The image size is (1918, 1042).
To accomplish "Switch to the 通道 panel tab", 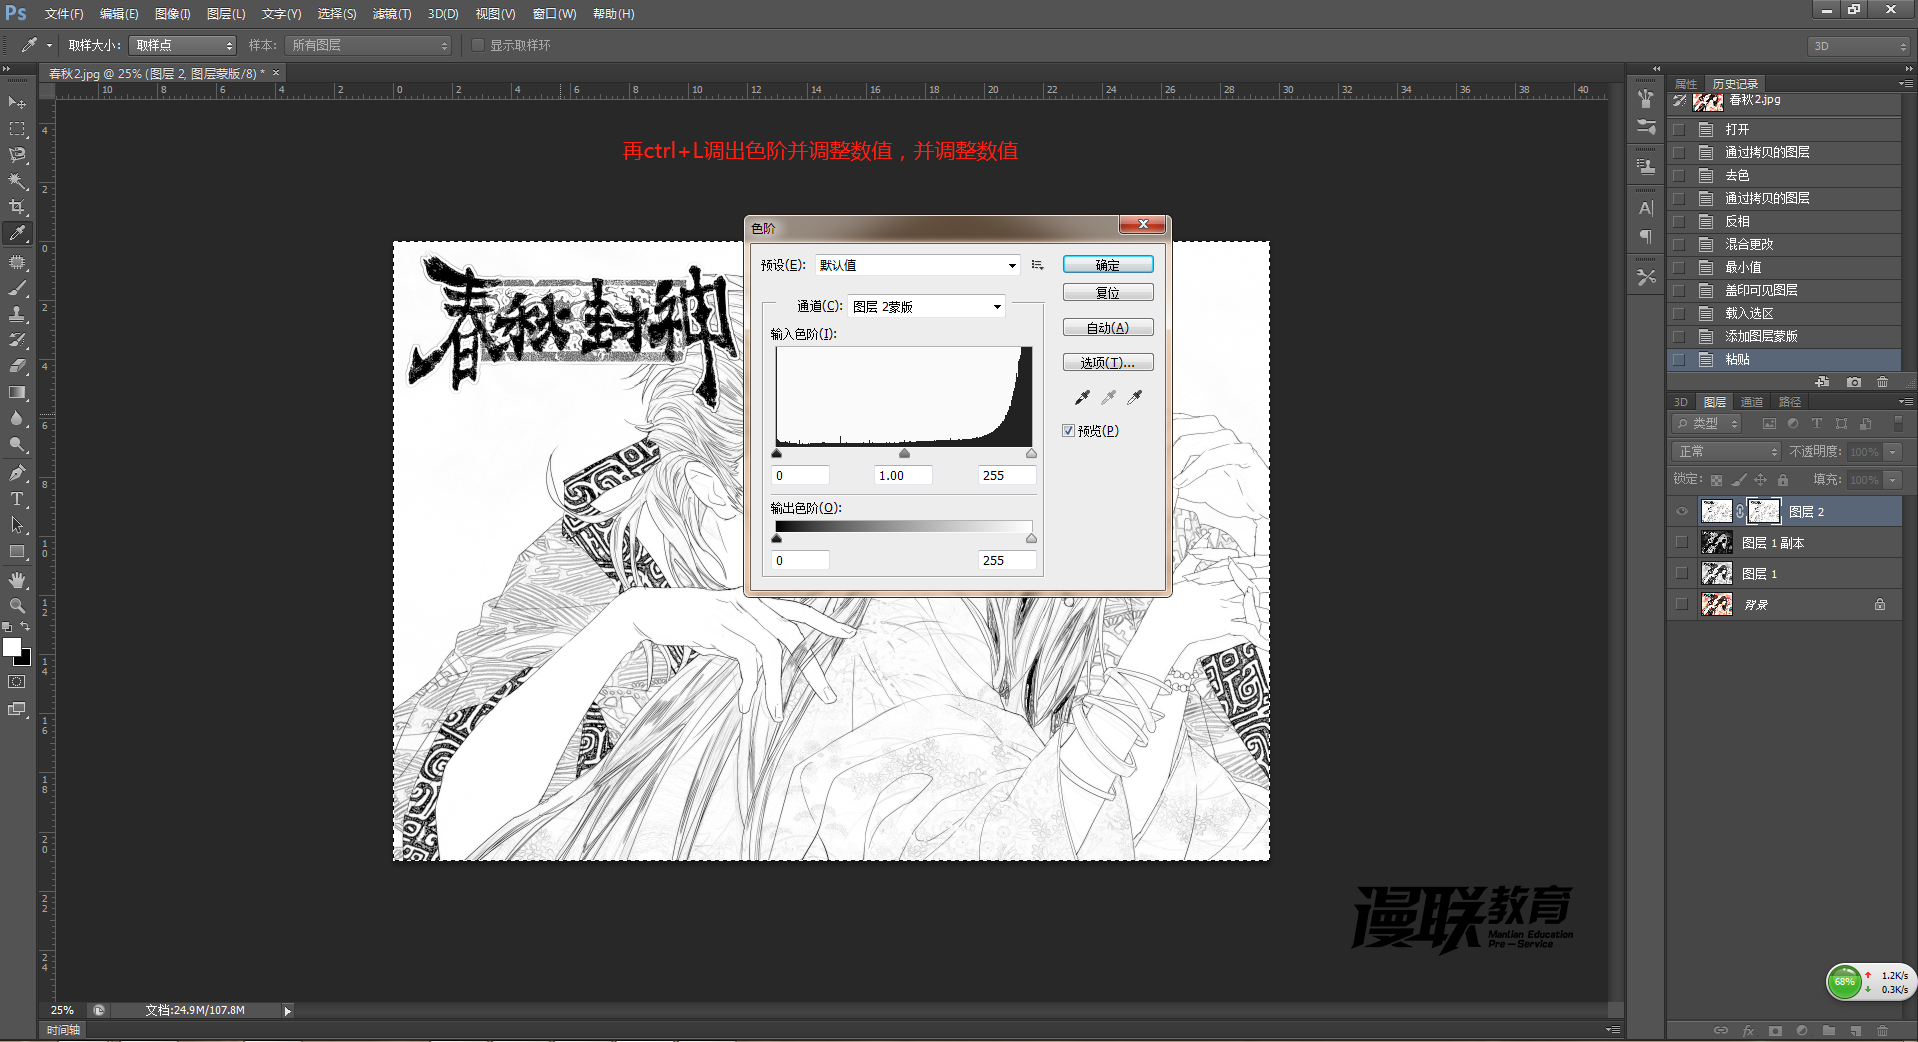I will 1752,402.
